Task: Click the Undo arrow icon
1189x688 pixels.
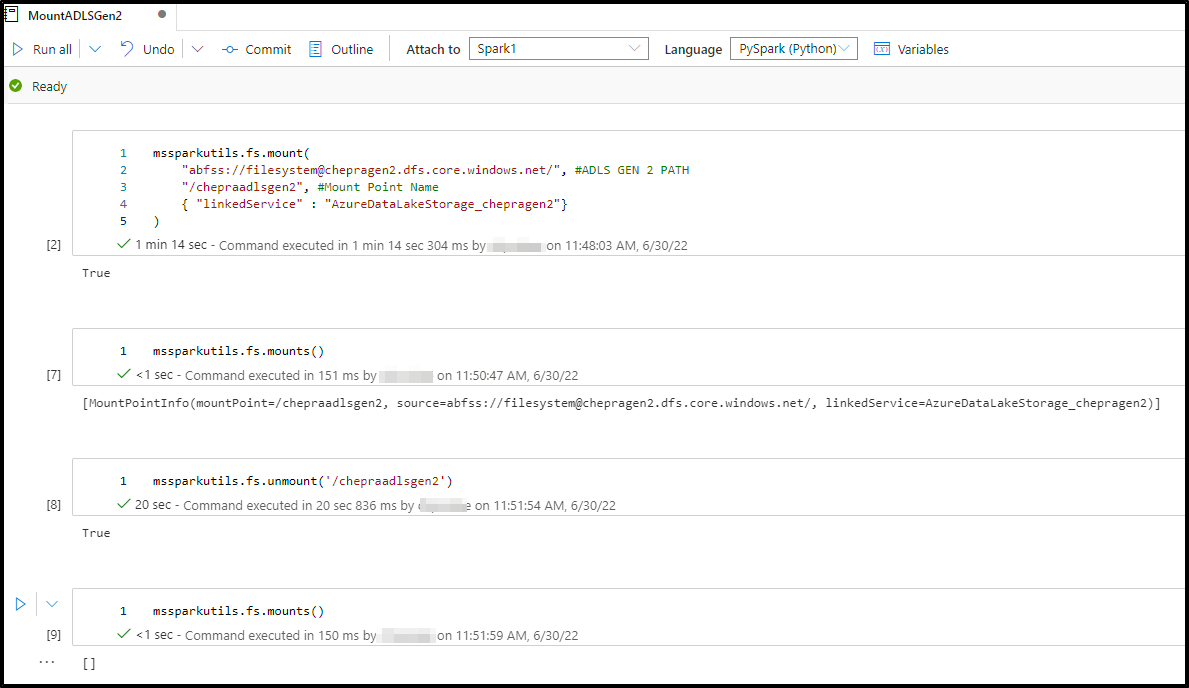Action: tap(127, 49)
